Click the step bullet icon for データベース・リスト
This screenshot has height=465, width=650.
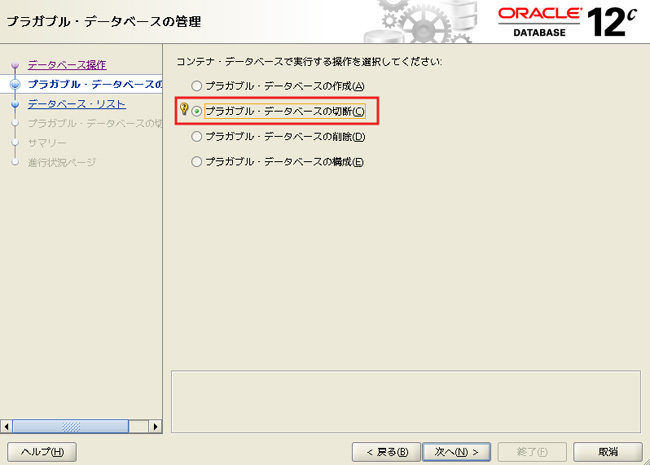coord(14,103)
